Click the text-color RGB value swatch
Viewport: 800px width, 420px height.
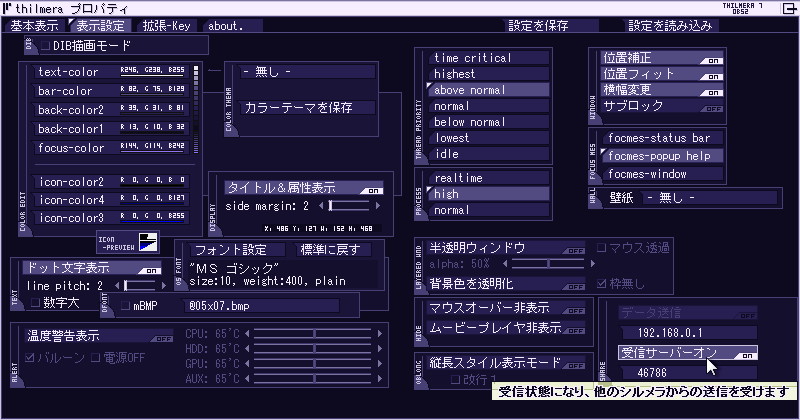pyautogui.click(x=153, y=71)
